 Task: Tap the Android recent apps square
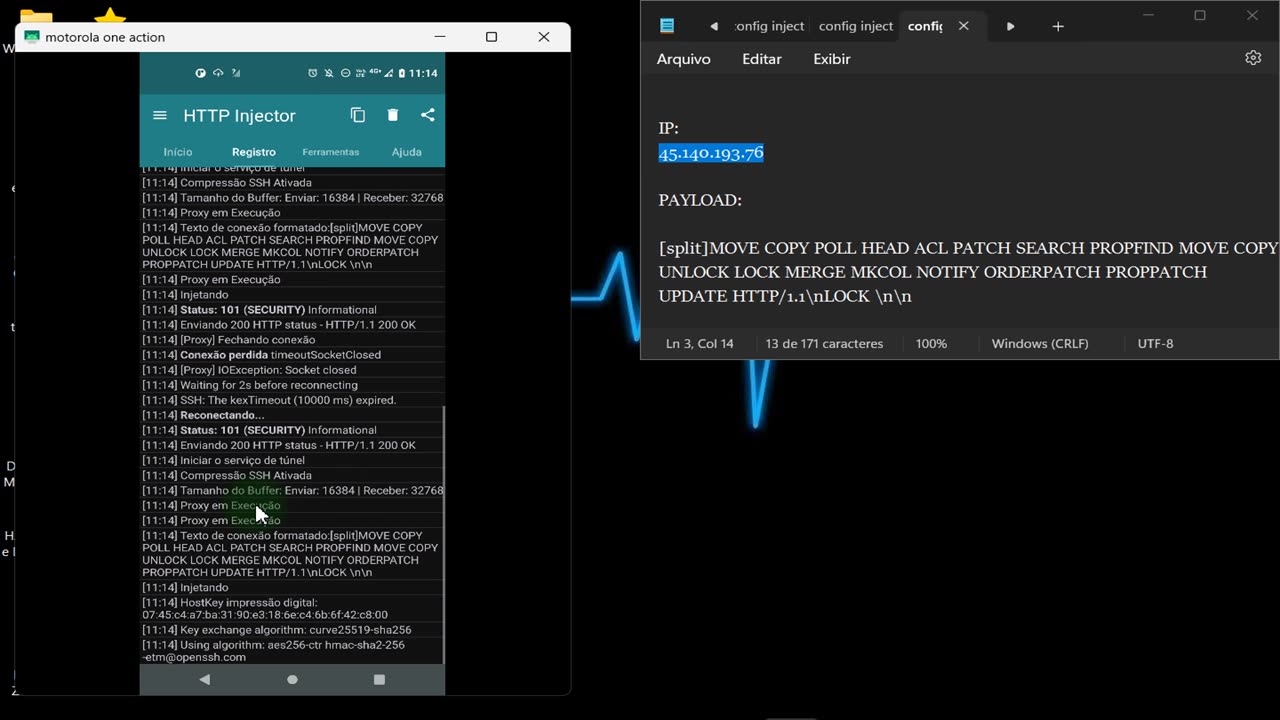379,679
